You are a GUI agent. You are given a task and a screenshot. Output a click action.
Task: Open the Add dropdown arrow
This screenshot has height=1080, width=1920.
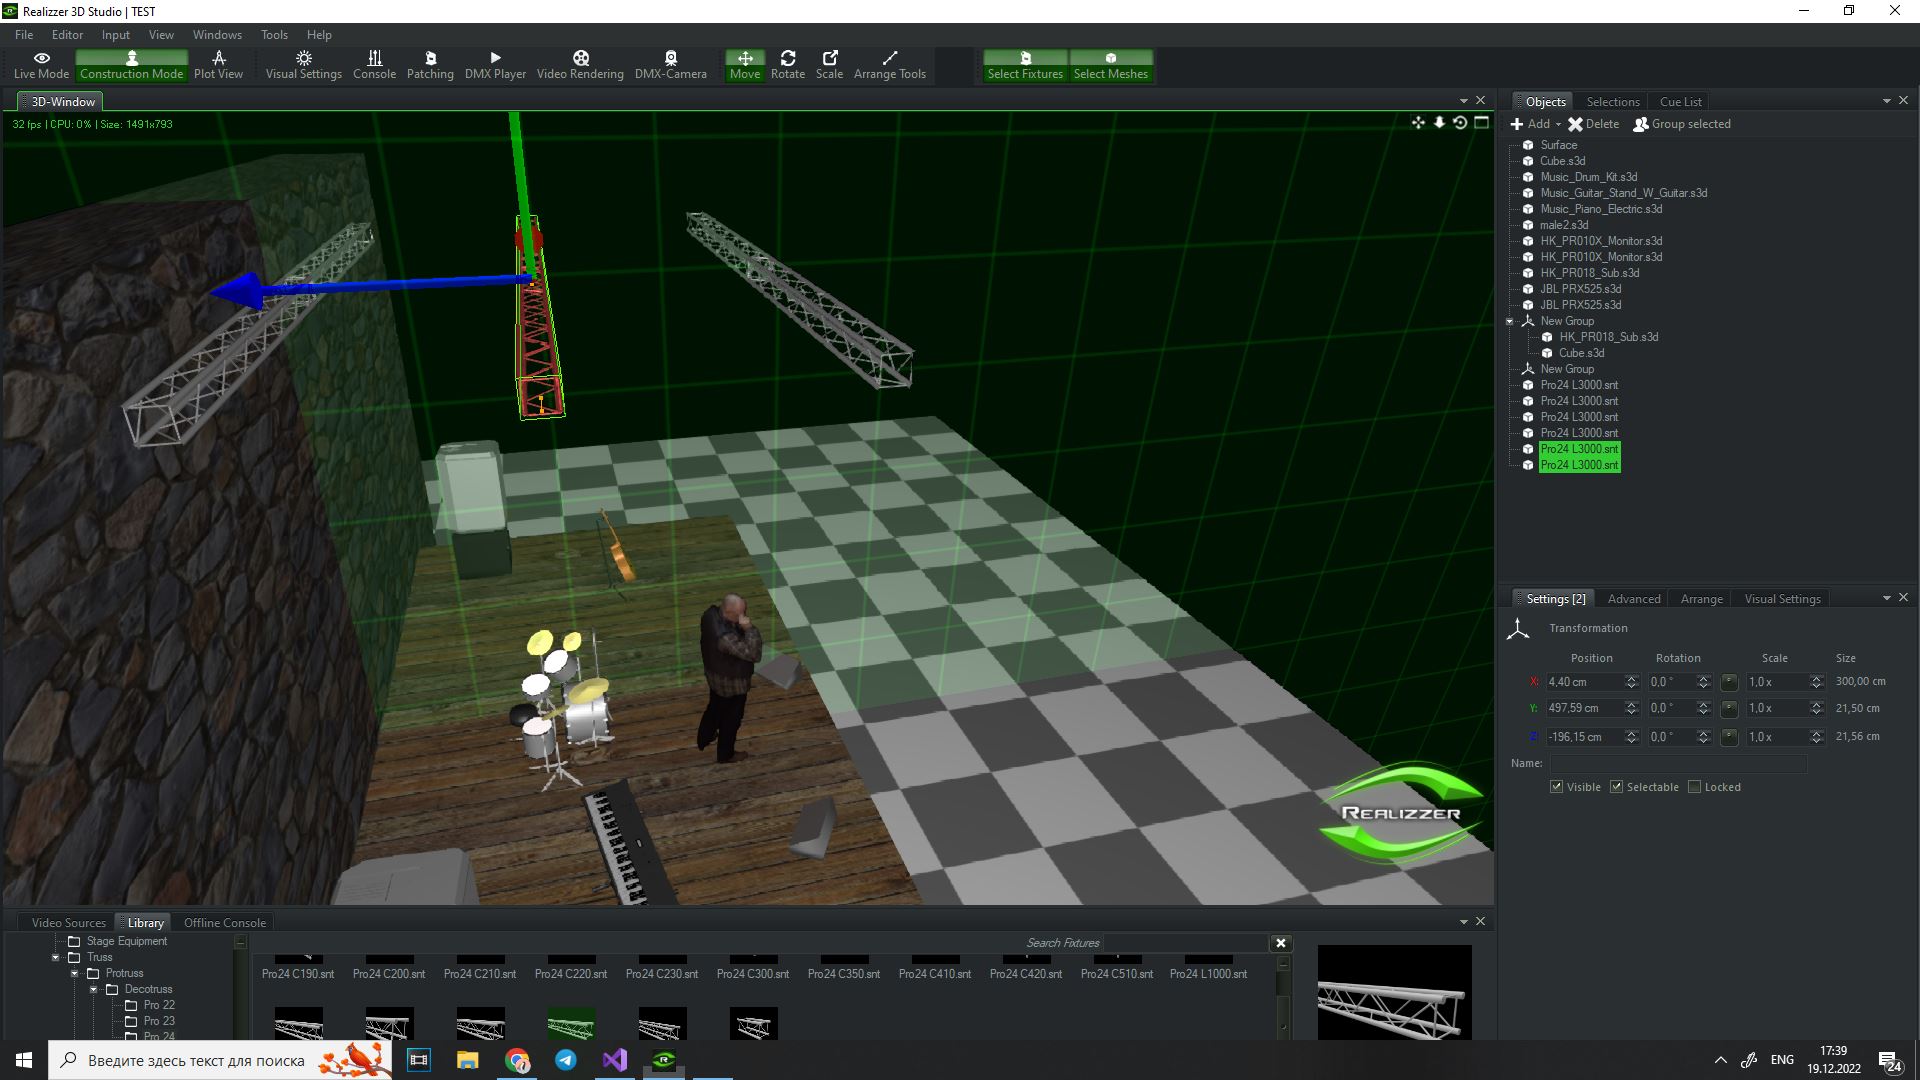(x=1558, y=125)
